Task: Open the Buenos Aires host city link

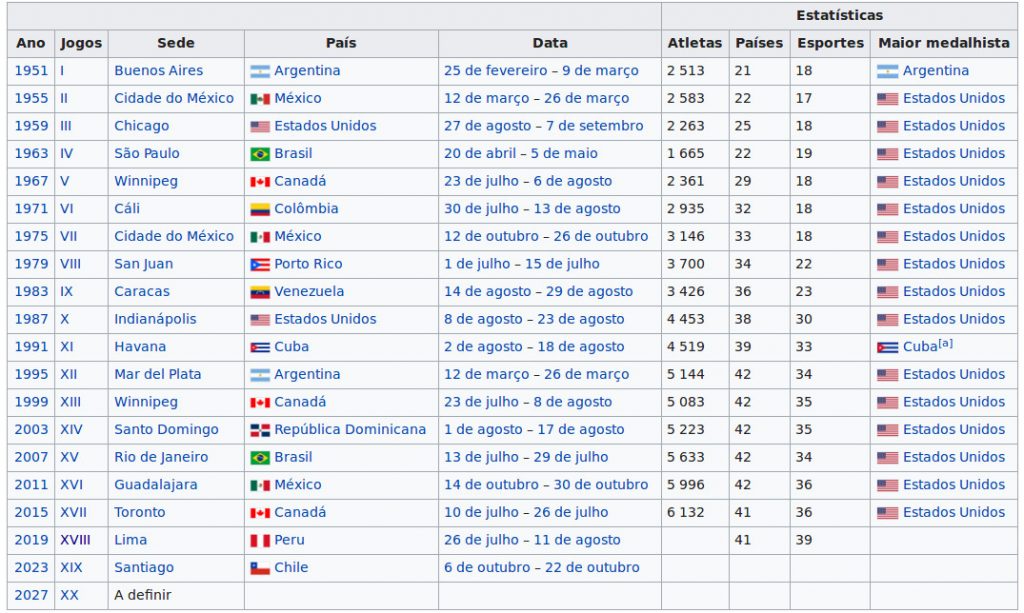Action: point(158,71)
